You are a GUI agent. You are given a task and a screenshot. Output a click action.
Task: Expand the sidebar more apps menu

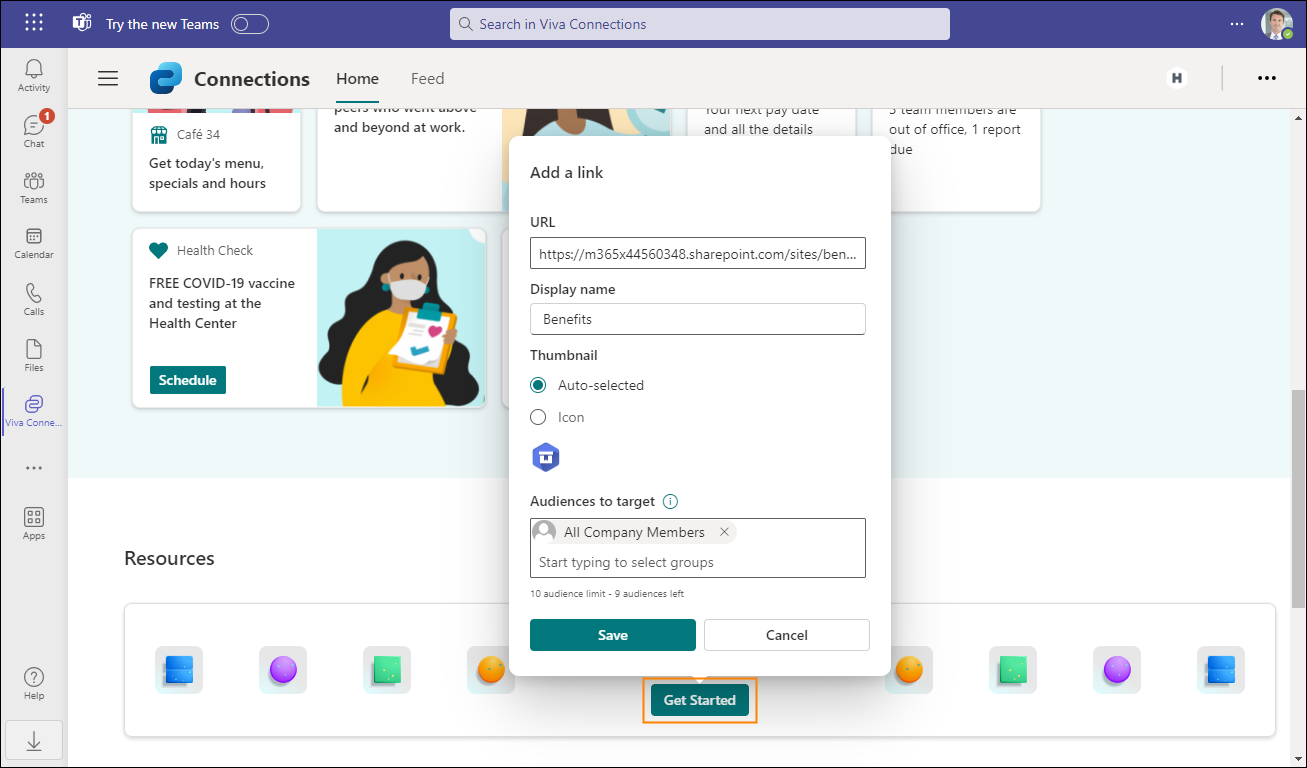click(x=33, y=467)
